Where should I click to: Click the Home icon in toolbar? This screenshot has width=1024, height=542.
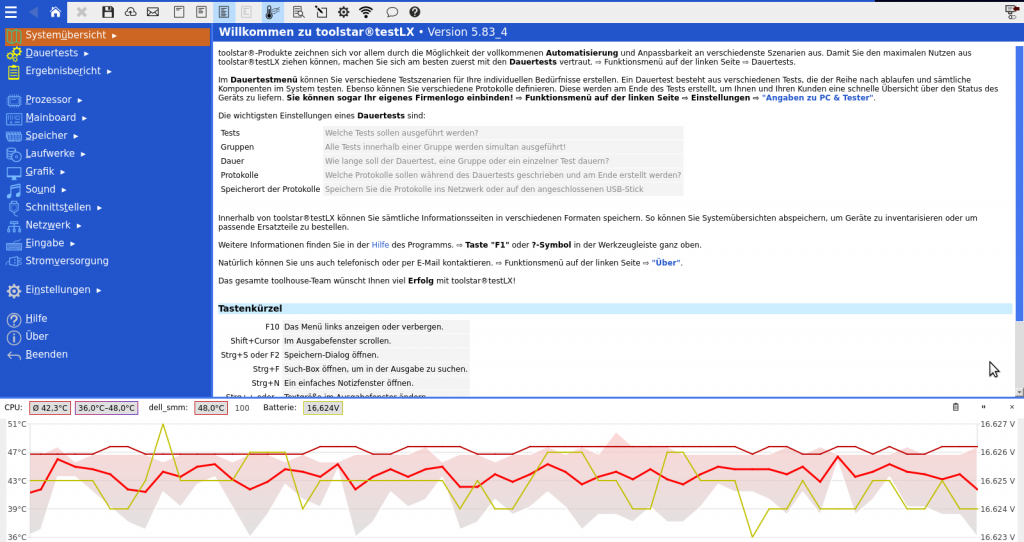click(55, 12)
